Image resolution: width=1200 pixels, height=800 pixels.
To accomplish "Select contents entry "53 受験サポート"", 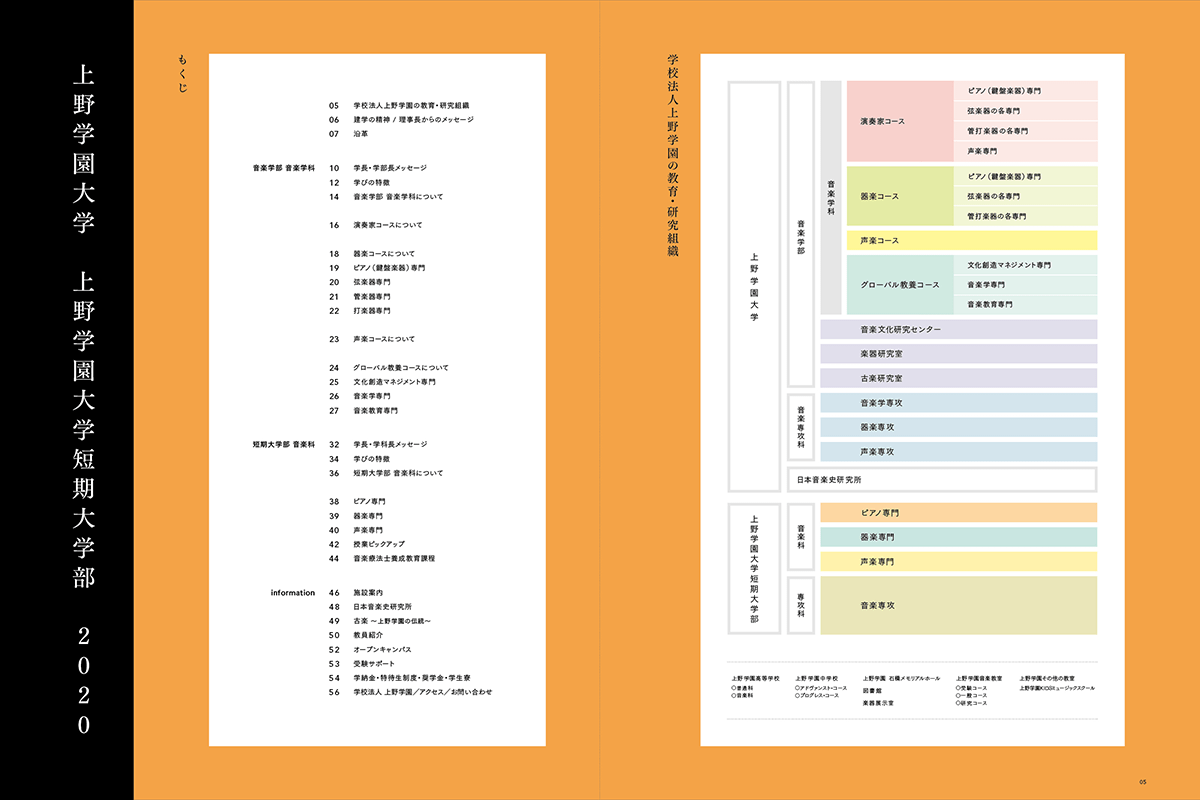I will click(x=362, y=664).
